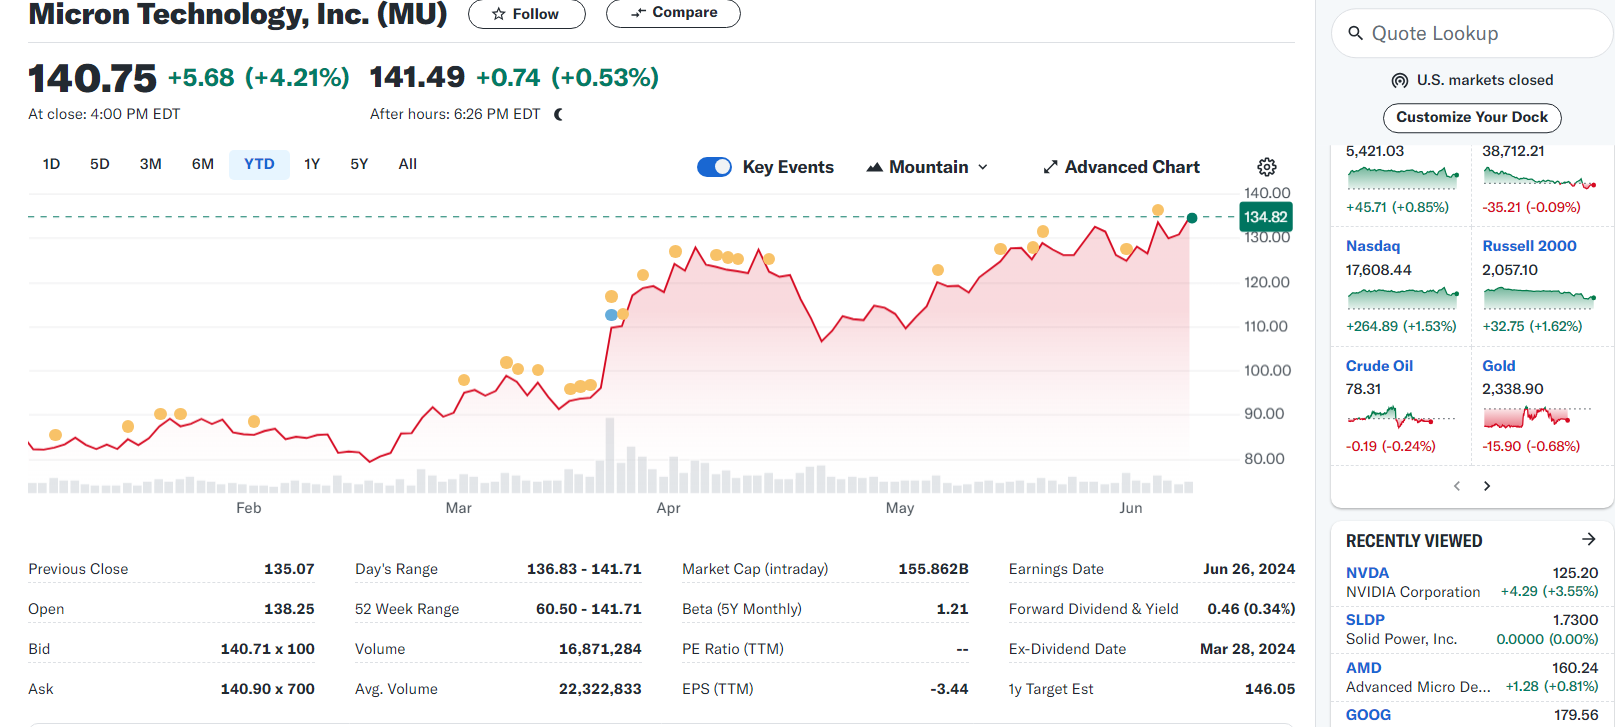
Task: Click the Avg. Volume value 22,322,833
Action: [x=600, y=689]
